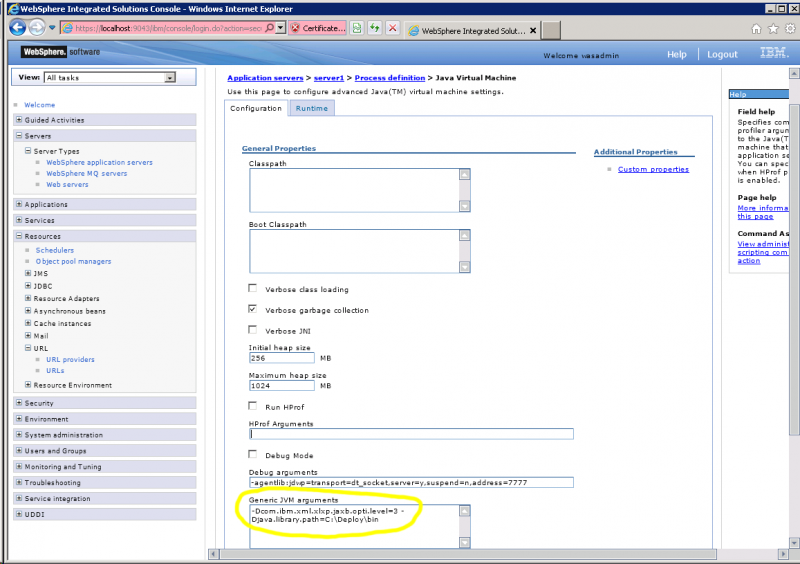This screenshot has height=564, width=800.
Task: Click the Stop loading X icon
Action: 392,29
